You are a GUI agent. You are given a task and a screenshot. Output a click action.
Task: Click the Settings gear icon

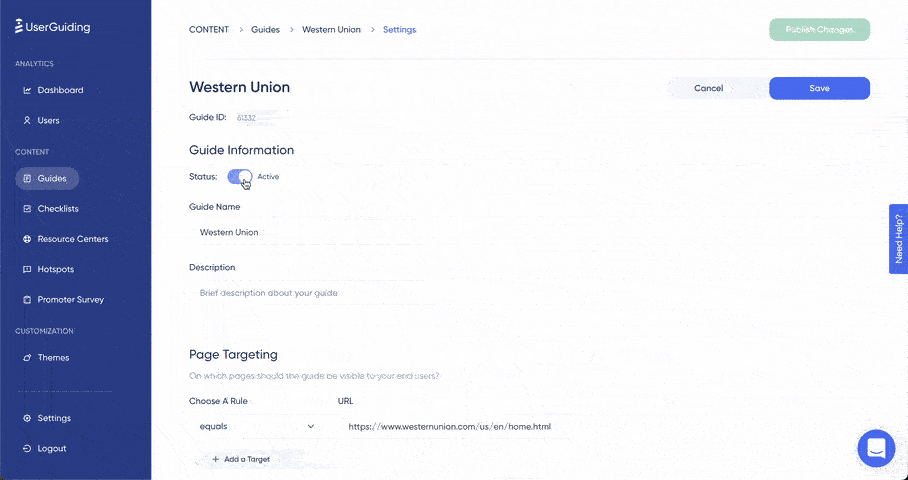tap(27, 418)
